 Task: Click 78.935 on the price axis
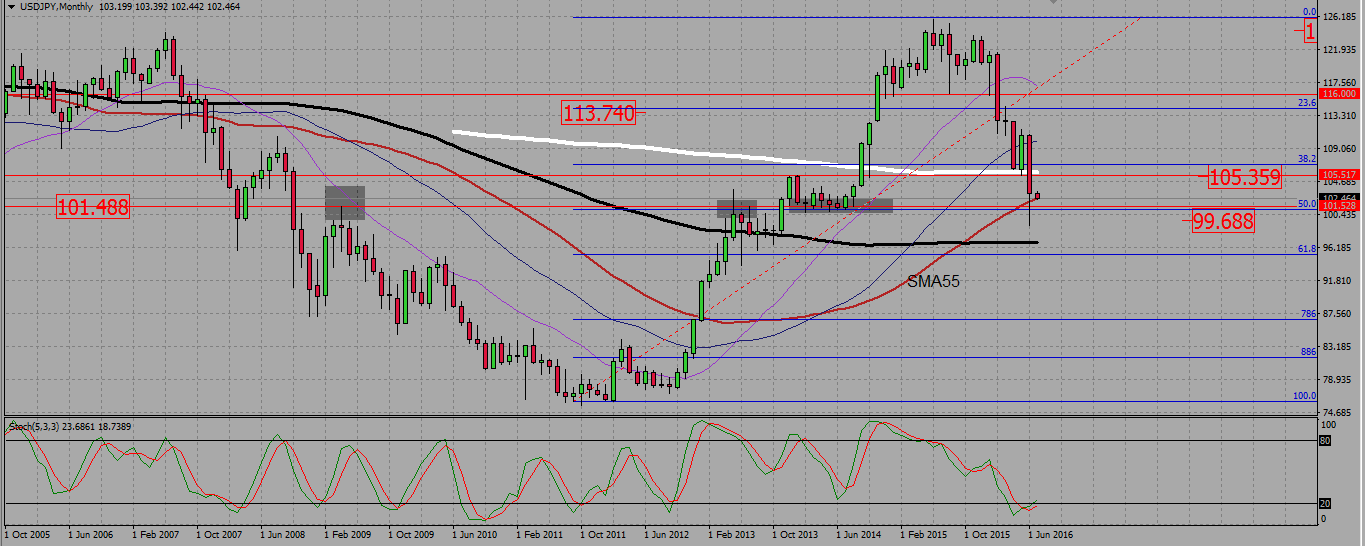[x=1338, y=380]
